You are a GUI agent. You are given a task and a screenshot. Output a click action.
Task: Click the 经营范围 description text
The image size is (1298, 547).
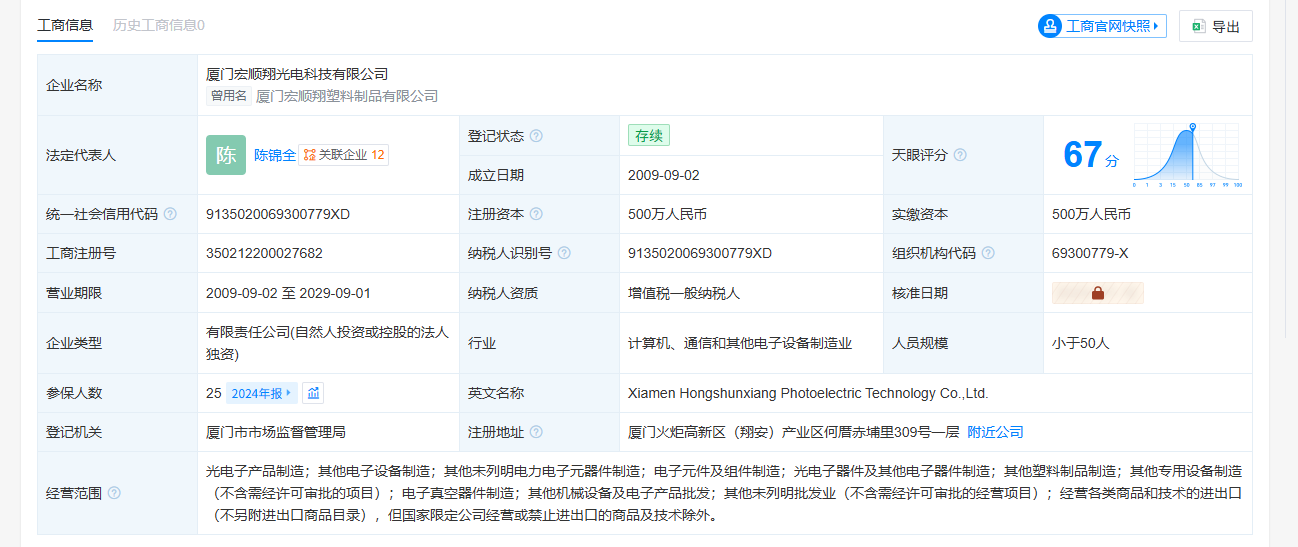[726, 493]
